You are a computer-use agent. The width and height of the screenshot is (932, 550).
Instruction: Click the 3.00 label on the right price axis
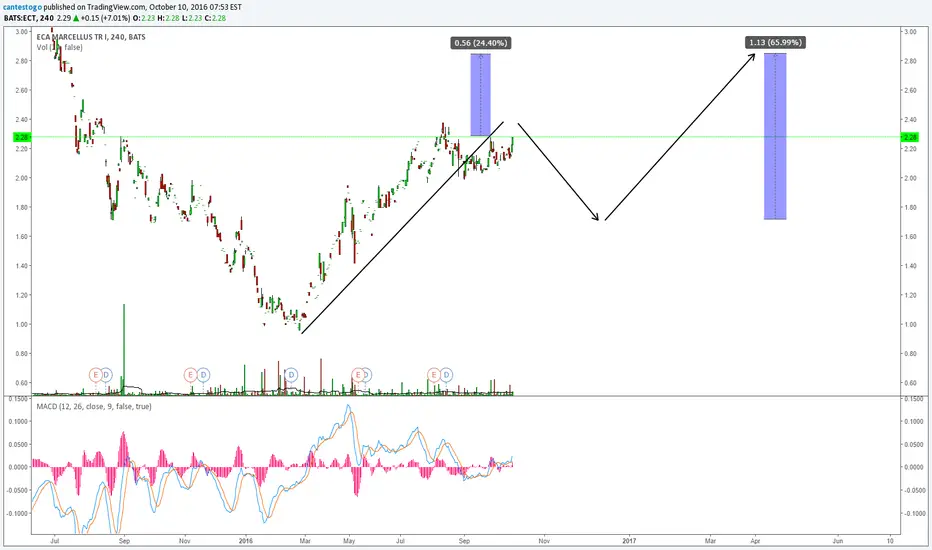910,32
